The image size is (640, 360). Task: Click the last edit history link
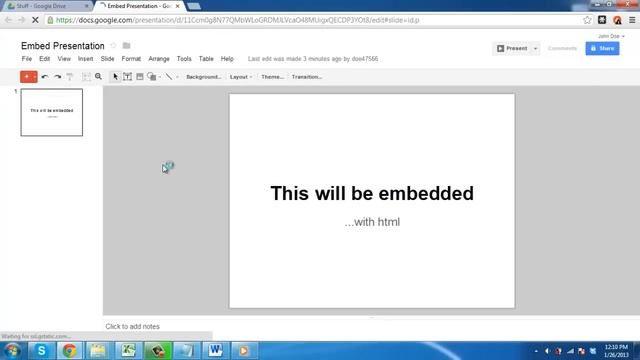pos(313,59)
